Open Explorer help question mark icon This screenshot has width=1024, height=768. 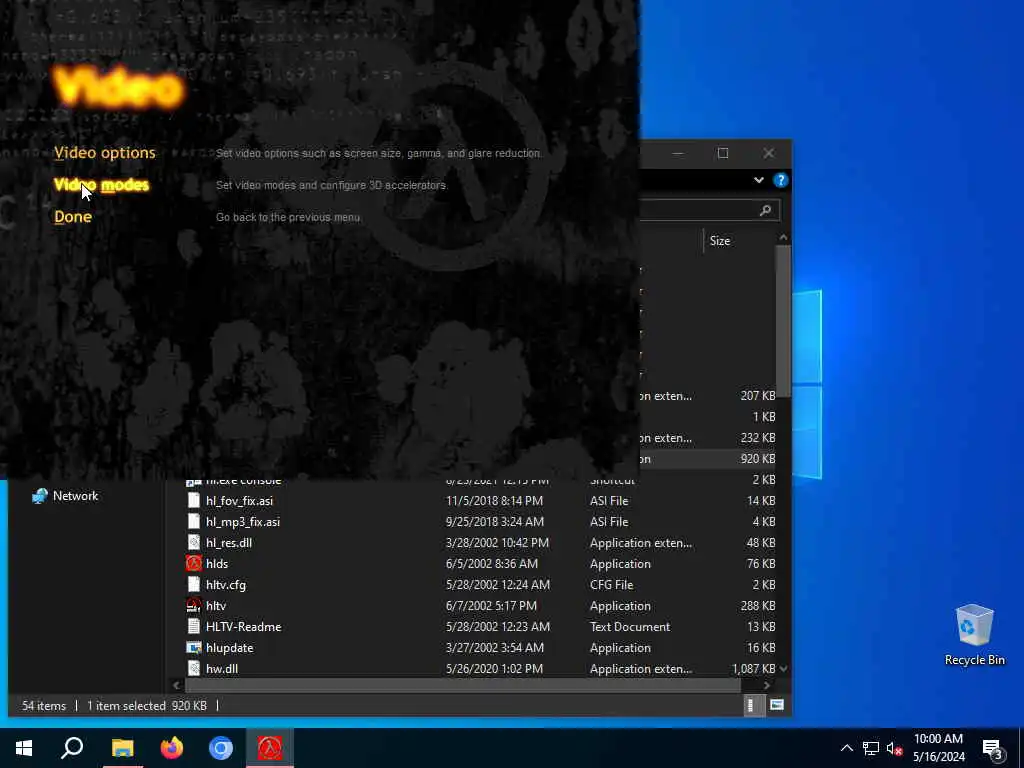point(780,180)
